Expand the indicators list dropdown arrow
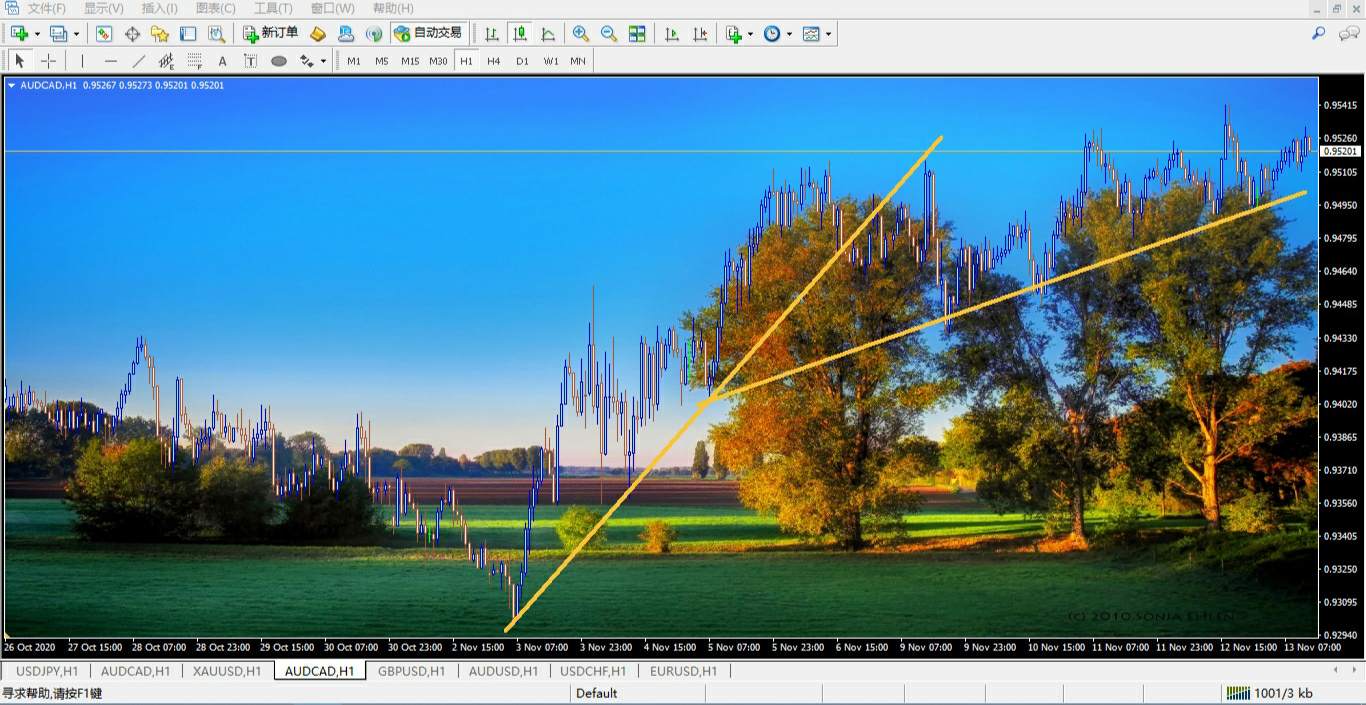1366x705 pixels. (x=750, y=34)
